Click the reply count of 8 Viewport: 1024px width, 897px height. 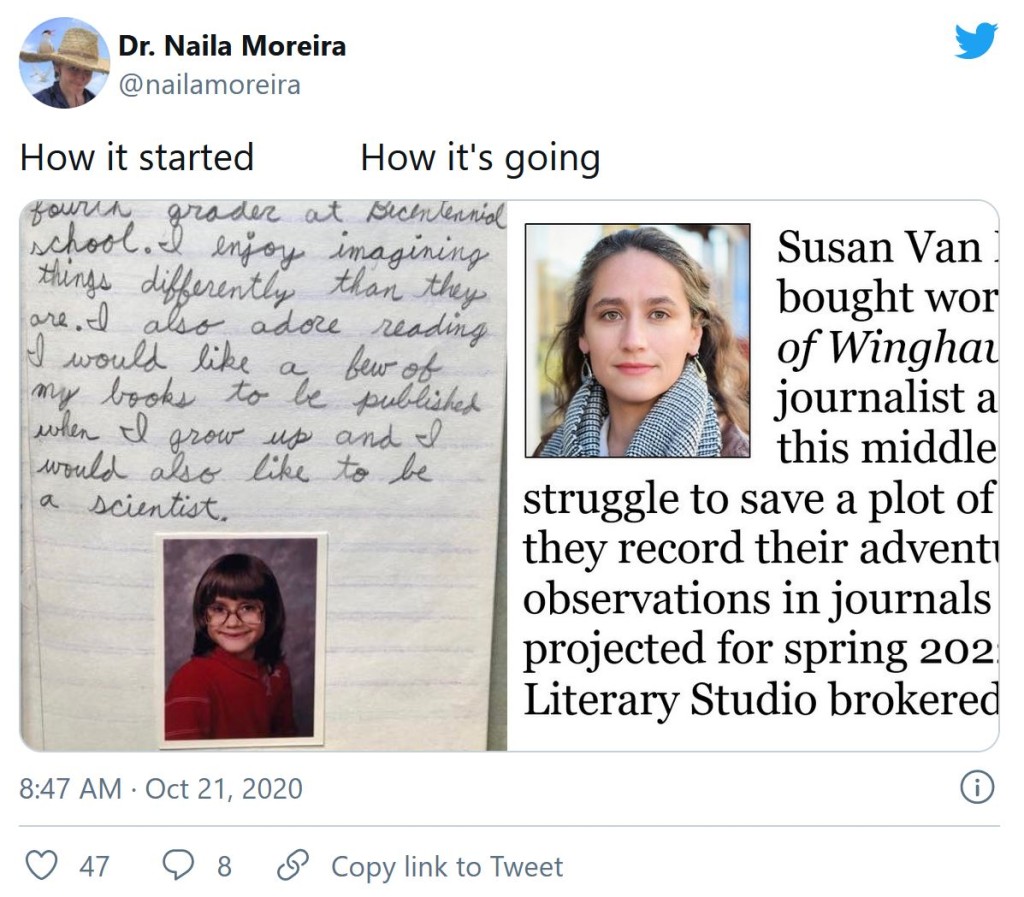tap(224, 866)
